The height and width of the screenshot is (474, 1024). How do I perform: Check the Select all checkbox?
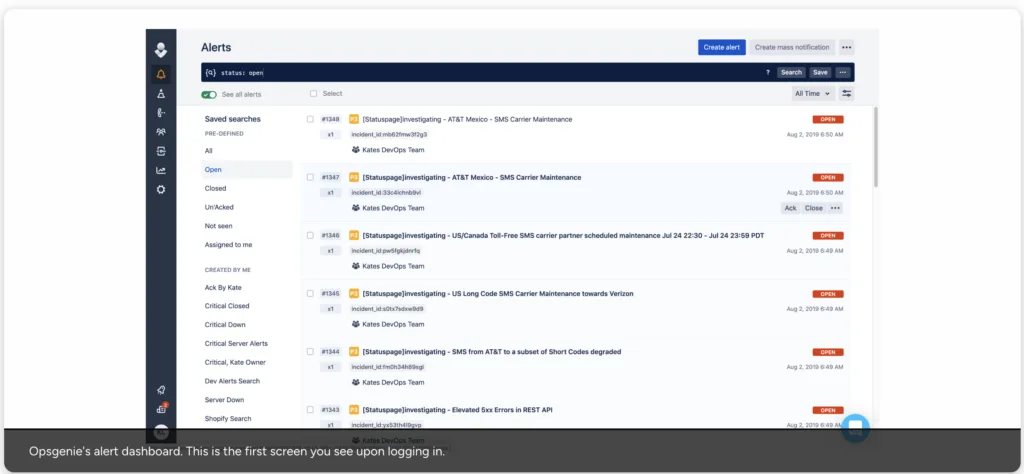point(313,93)
